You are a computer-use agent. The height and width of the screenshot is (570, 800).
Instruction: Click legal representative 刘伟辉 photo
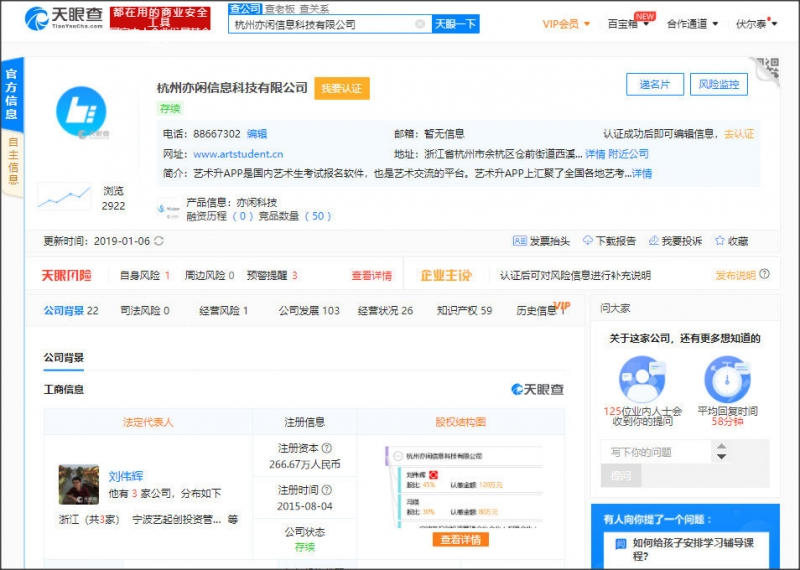(x=79, y=484)
